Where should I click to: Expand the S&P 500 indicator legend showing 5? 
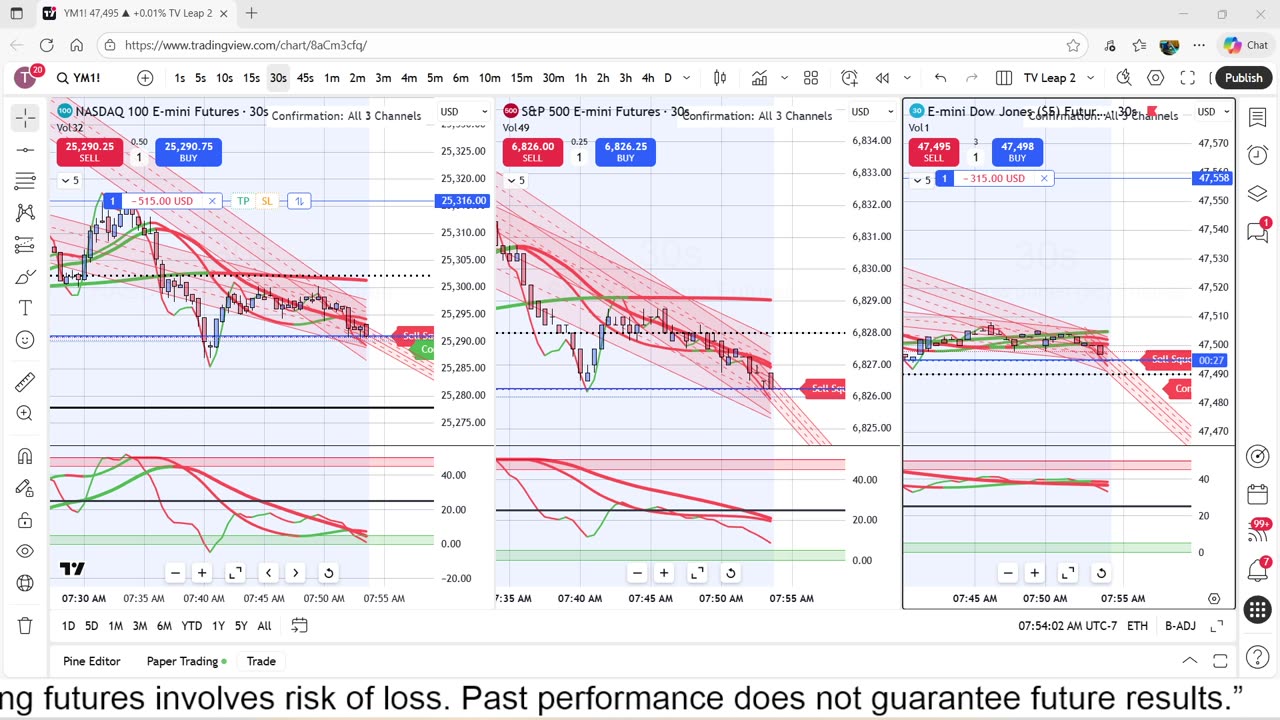515,180
